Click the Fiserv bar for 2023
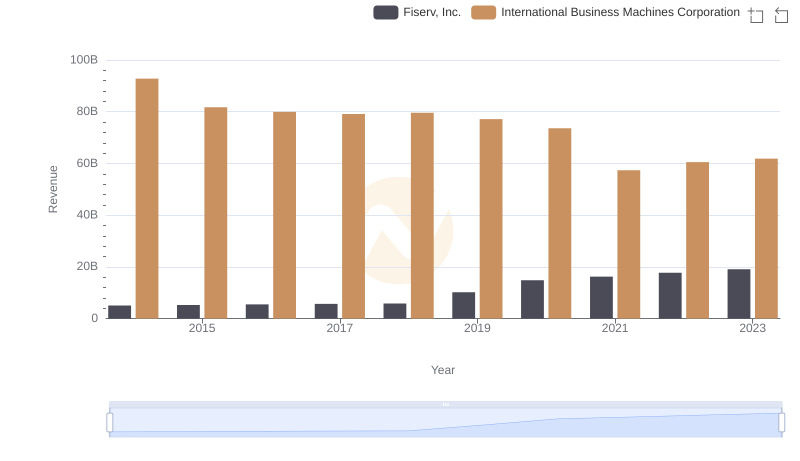This screenshot has width=800, height=461. coord(739,294)
